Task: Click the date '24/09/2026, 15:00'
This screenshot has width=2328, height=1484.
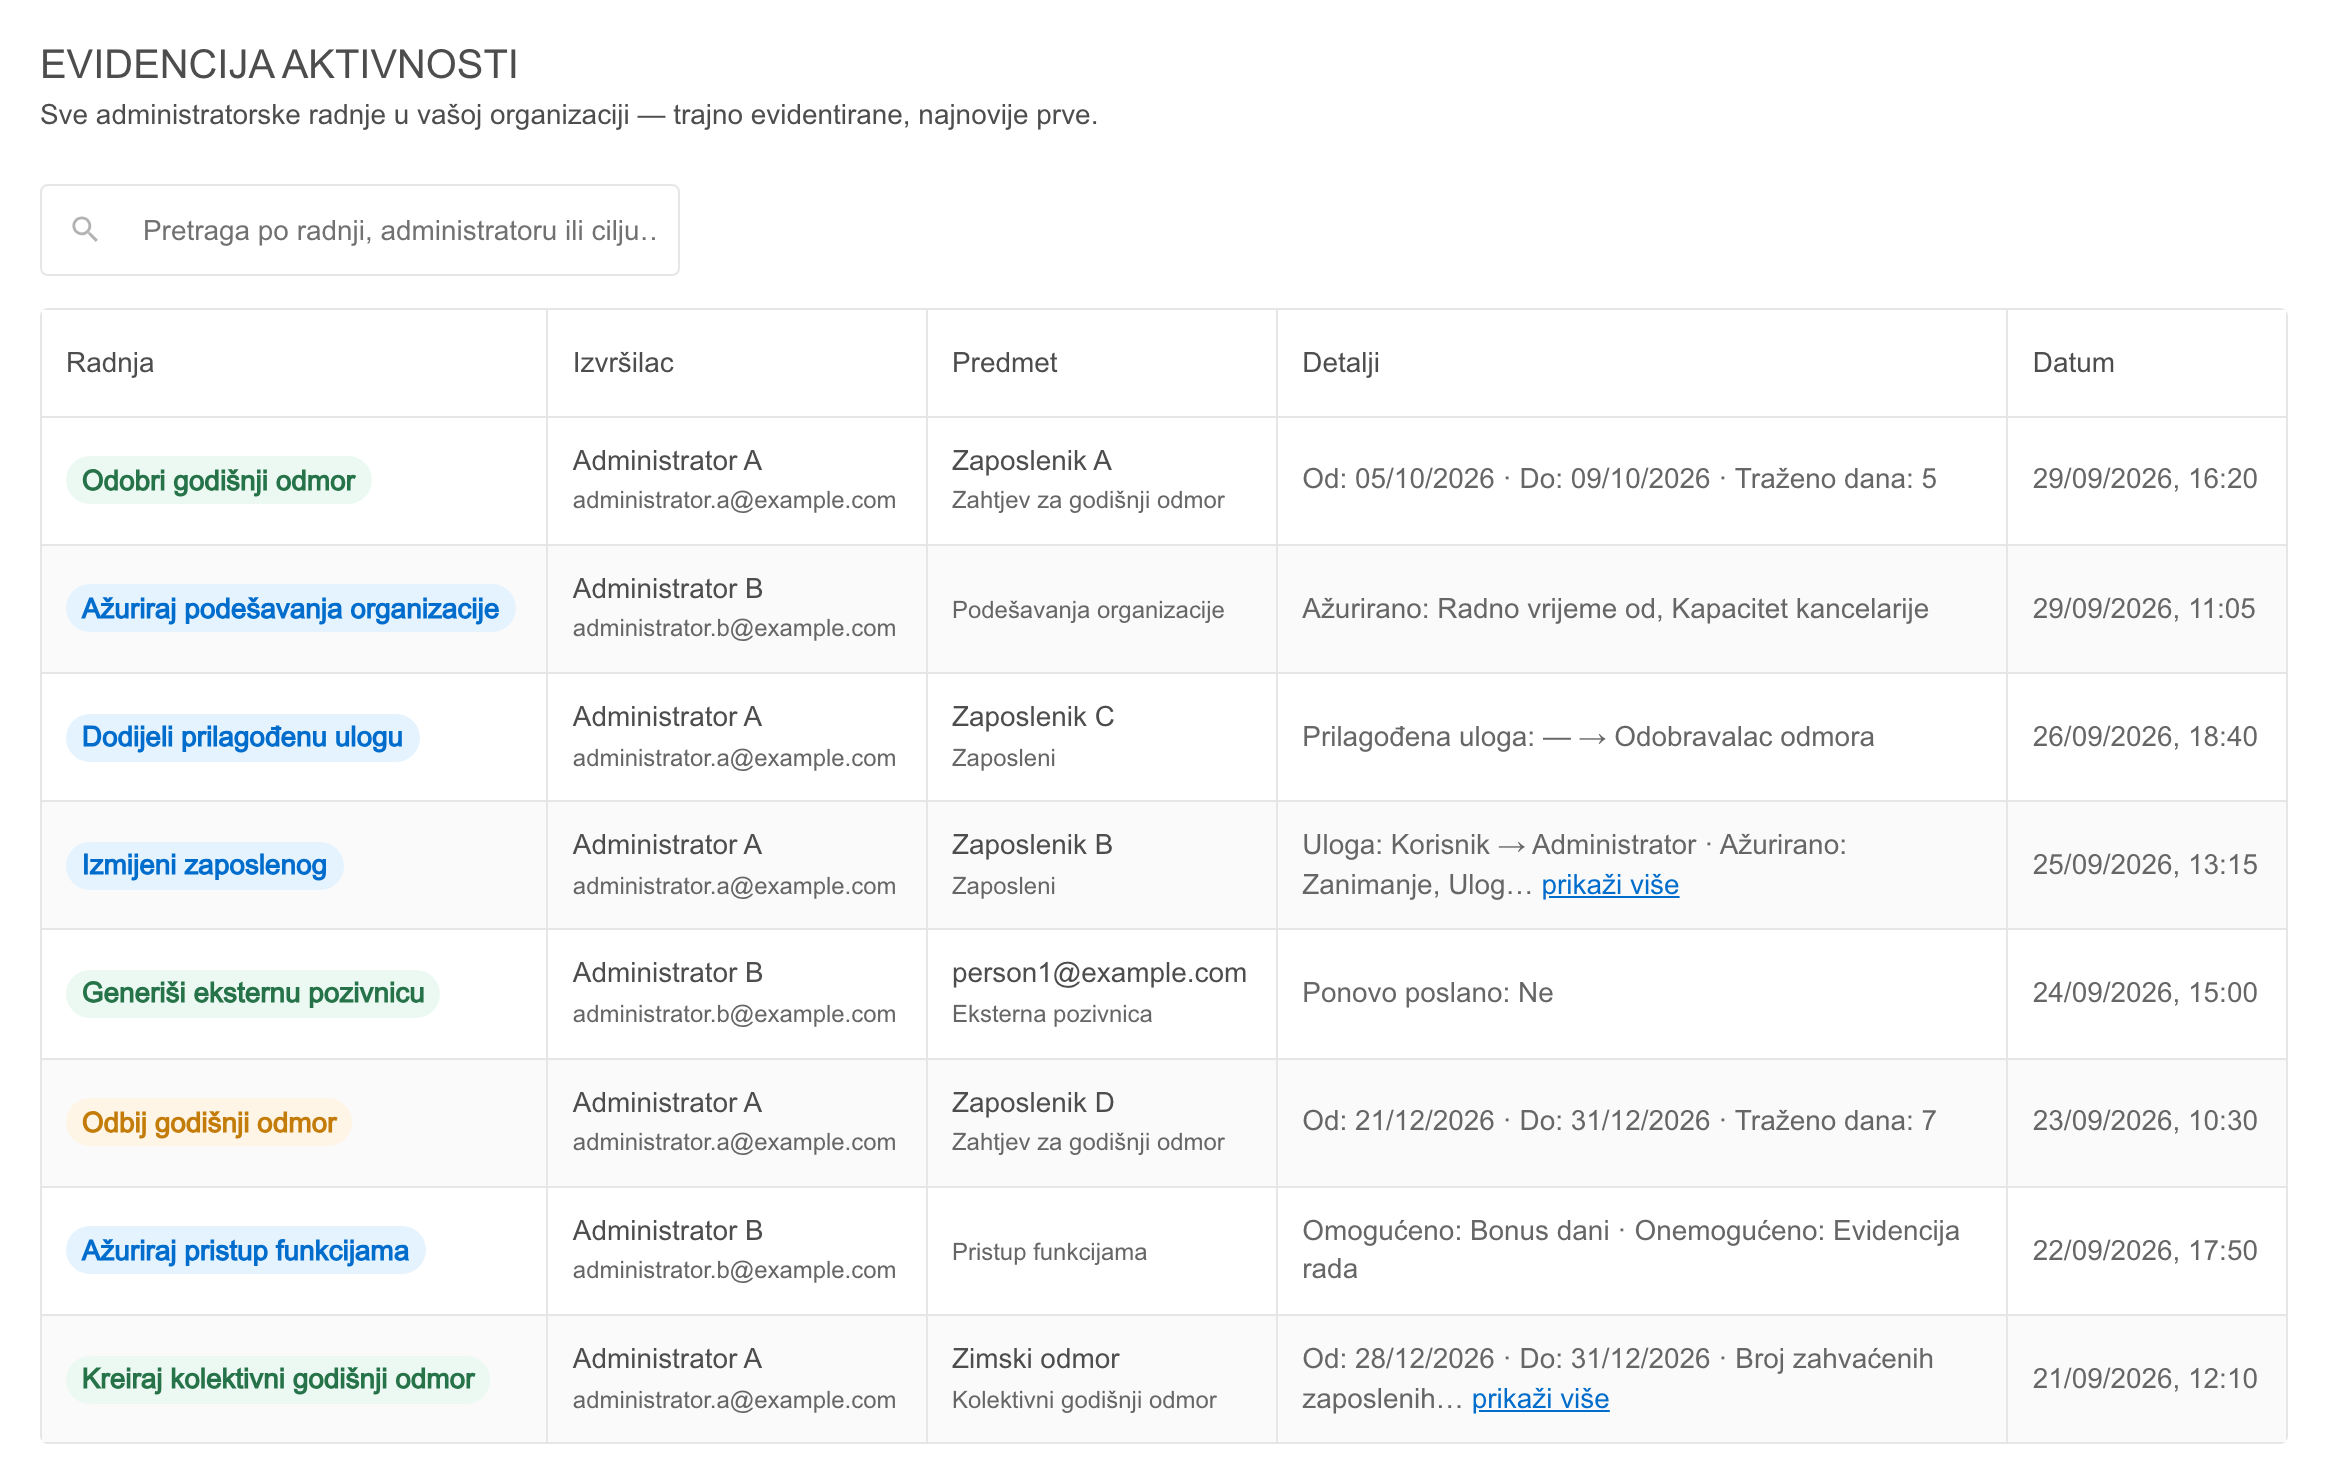Action: tap(2144, 993)
